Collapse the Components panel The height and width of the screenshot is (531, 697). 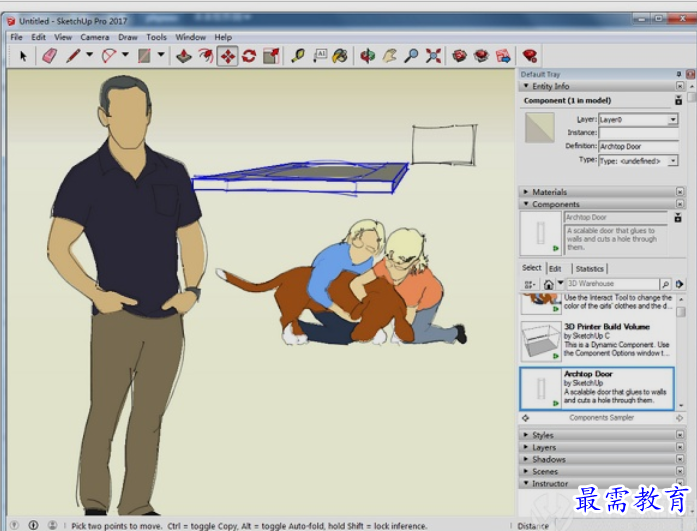point(526,204)
